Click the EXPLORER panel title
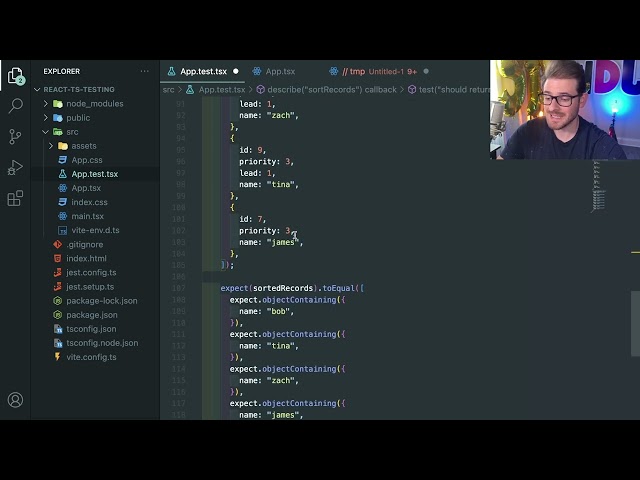 62,71
